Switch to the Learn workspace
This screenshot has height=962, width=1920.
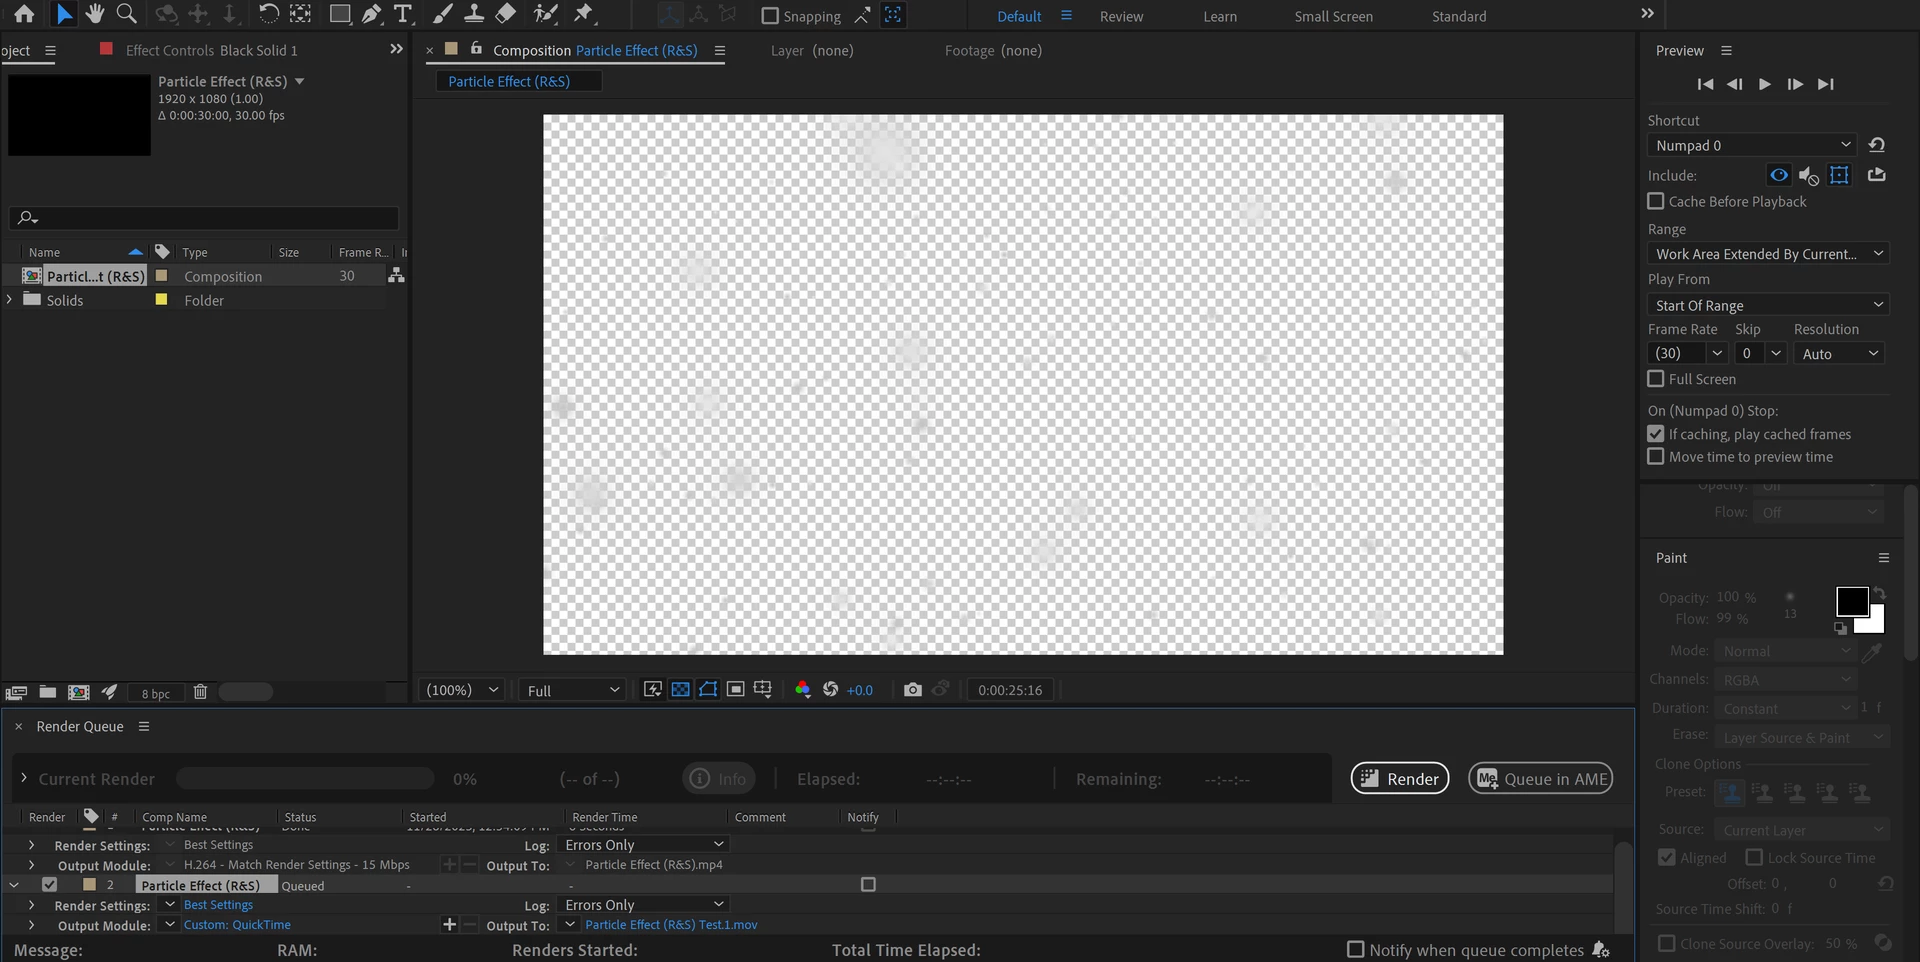click(1220, 16)
